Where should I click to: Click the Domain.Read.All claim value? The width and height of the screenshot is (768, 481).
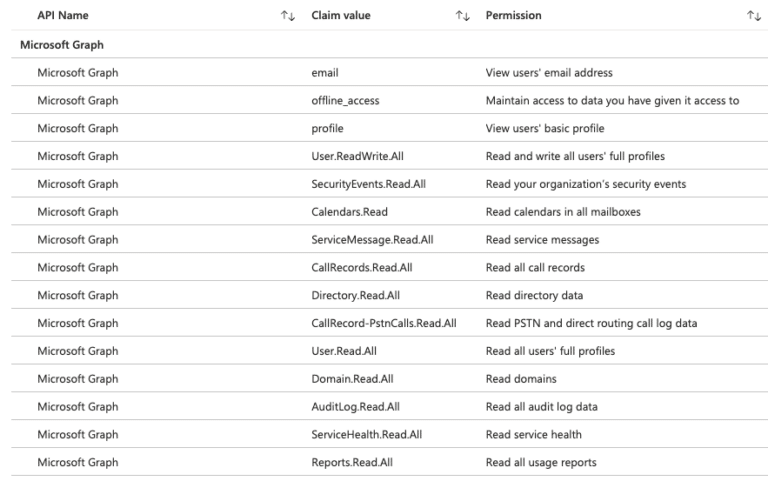pos(353,379)
